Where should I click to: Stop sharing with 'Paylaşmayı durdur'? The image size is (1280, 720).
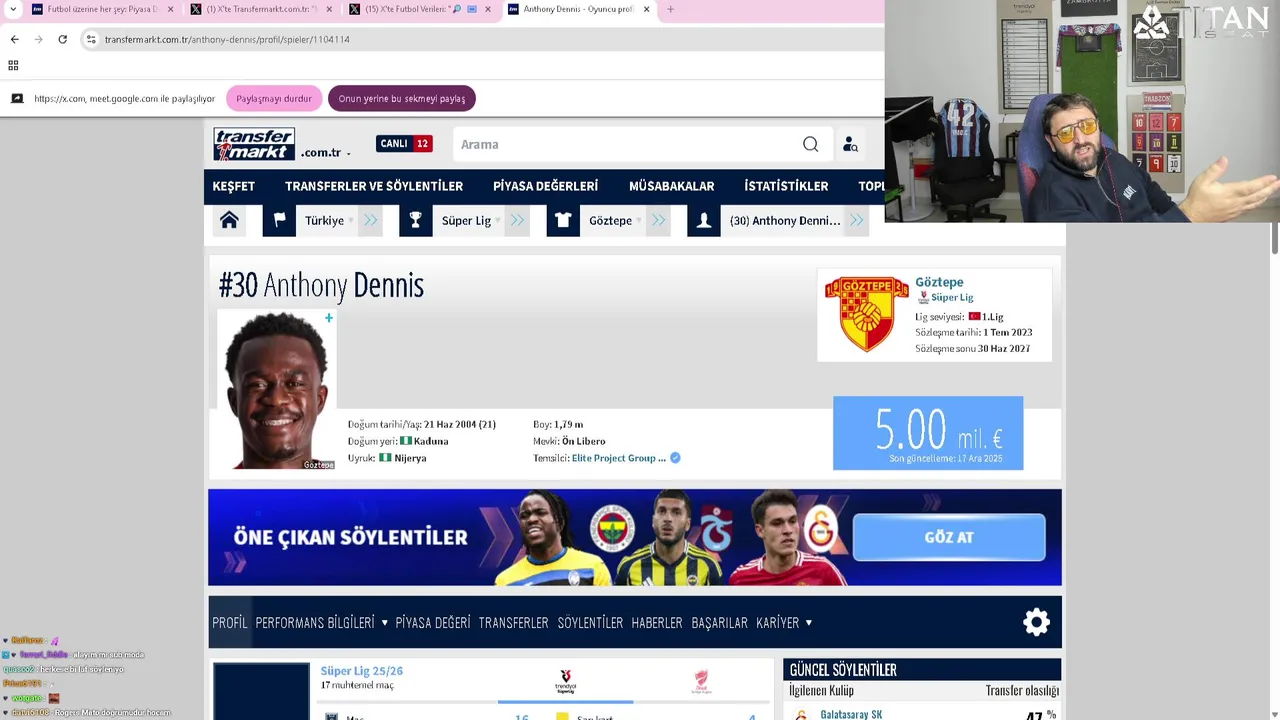274,98
